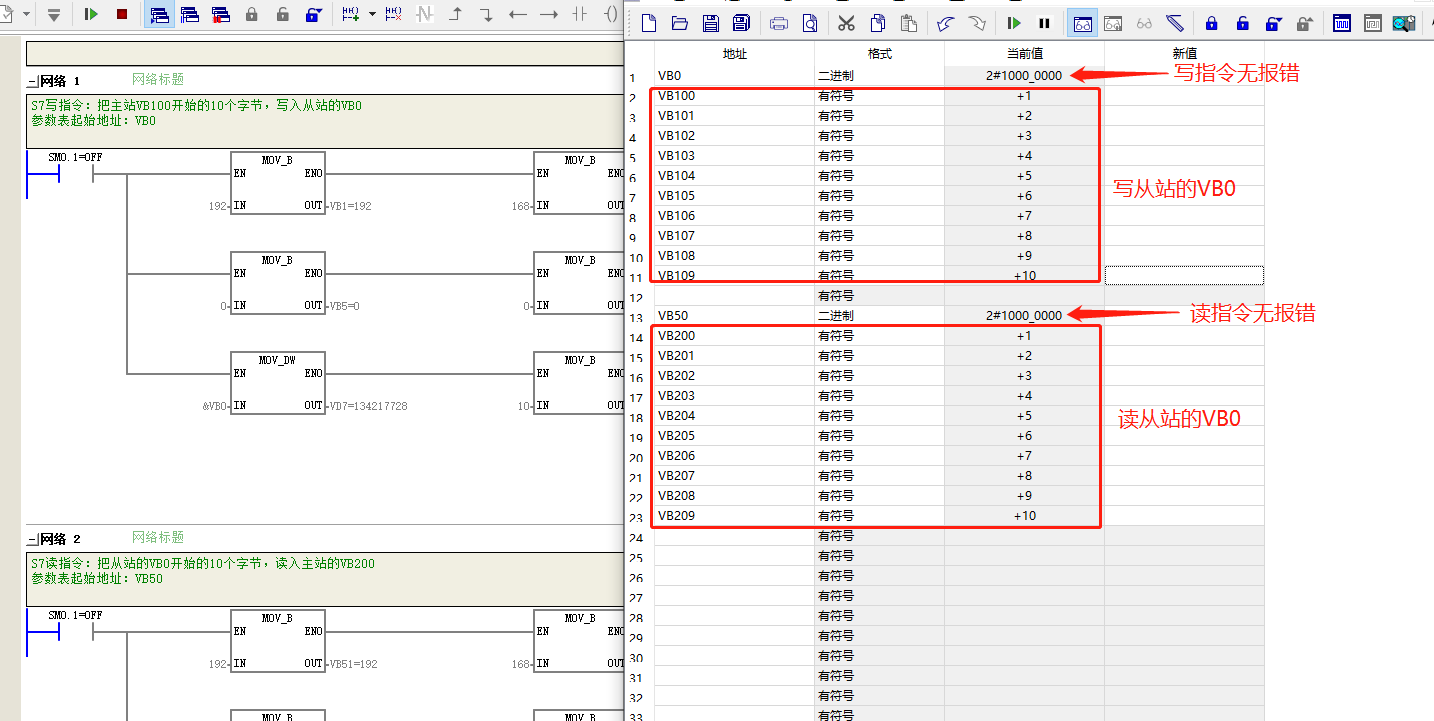Force value with blue padlock in chart toolbar
This screenshot has width=1434, height=721.
tap(1212, 23)
